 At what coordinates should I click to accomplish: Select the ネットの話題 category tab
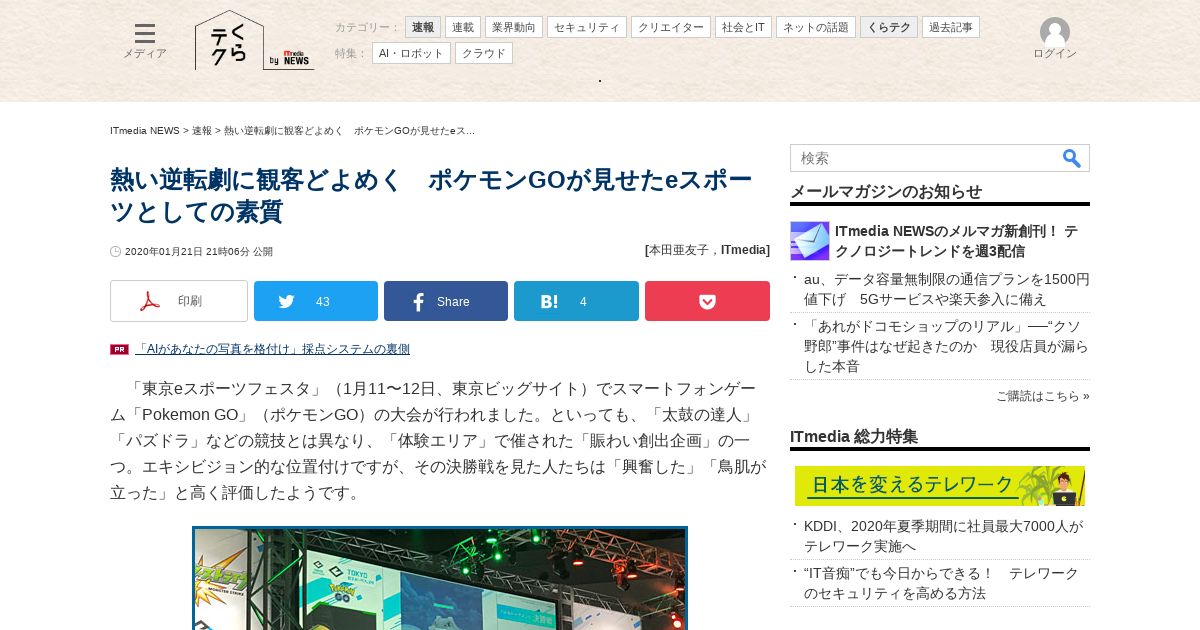[816, 27]
